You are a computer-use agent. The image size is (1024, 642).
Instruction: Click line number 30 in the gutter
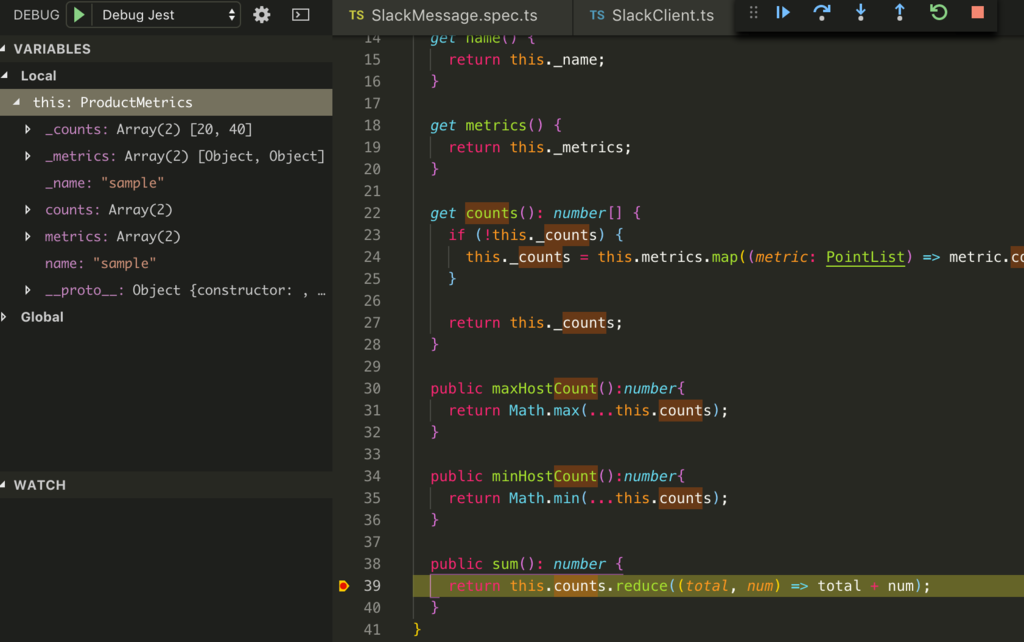click(372, 389)
